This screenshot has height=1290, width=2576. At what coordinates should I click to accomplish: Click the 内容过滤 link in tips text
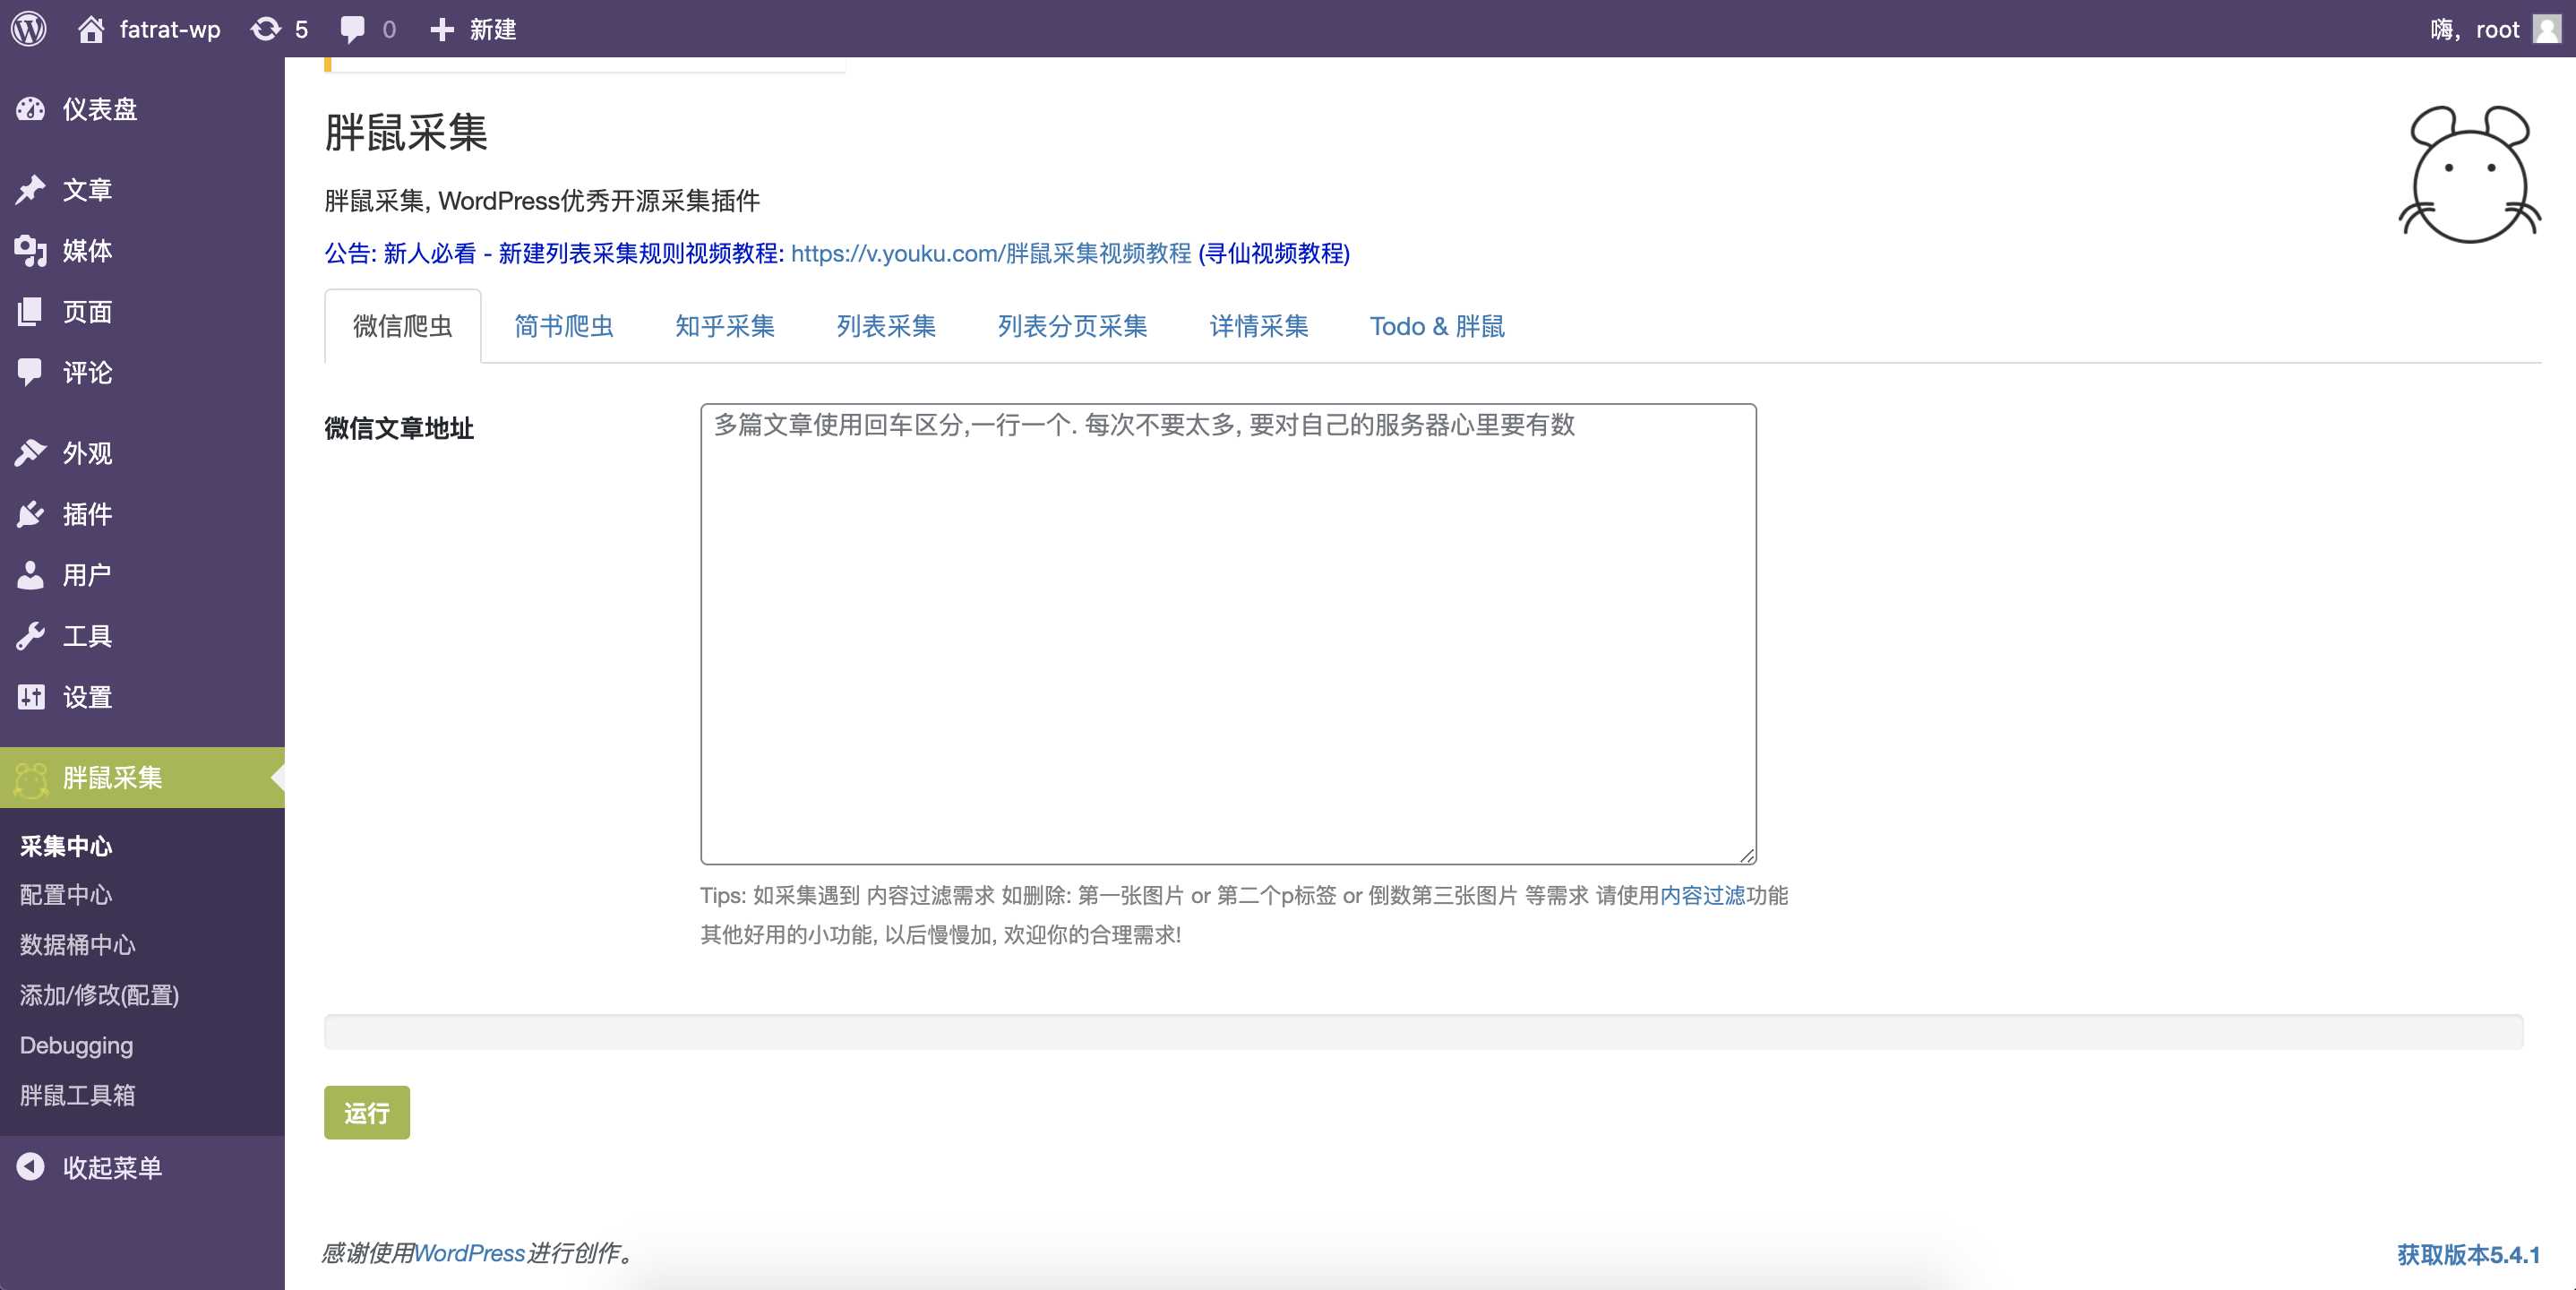tap(1700, 896)
